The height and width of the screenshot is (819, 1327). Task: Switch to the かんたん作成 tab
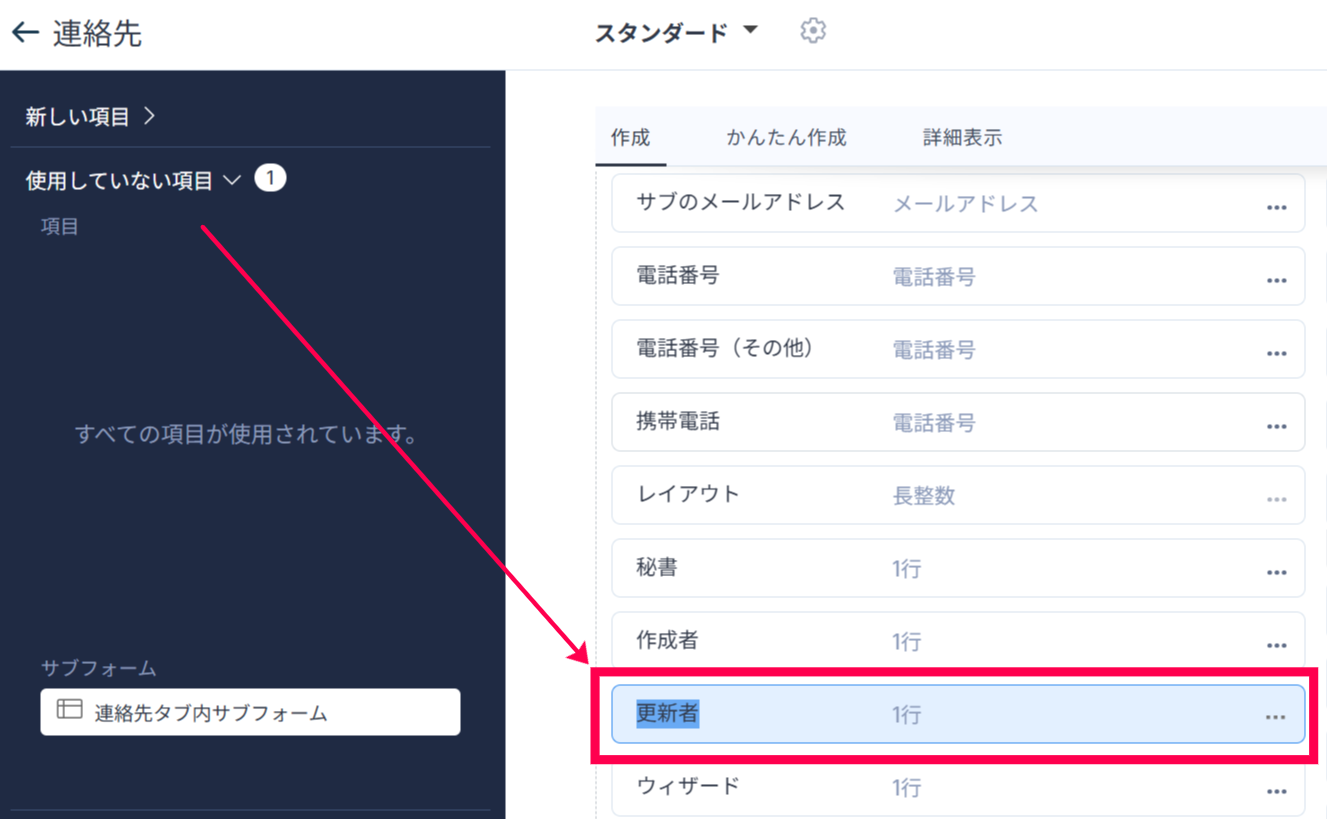click(x=786, y=138)
